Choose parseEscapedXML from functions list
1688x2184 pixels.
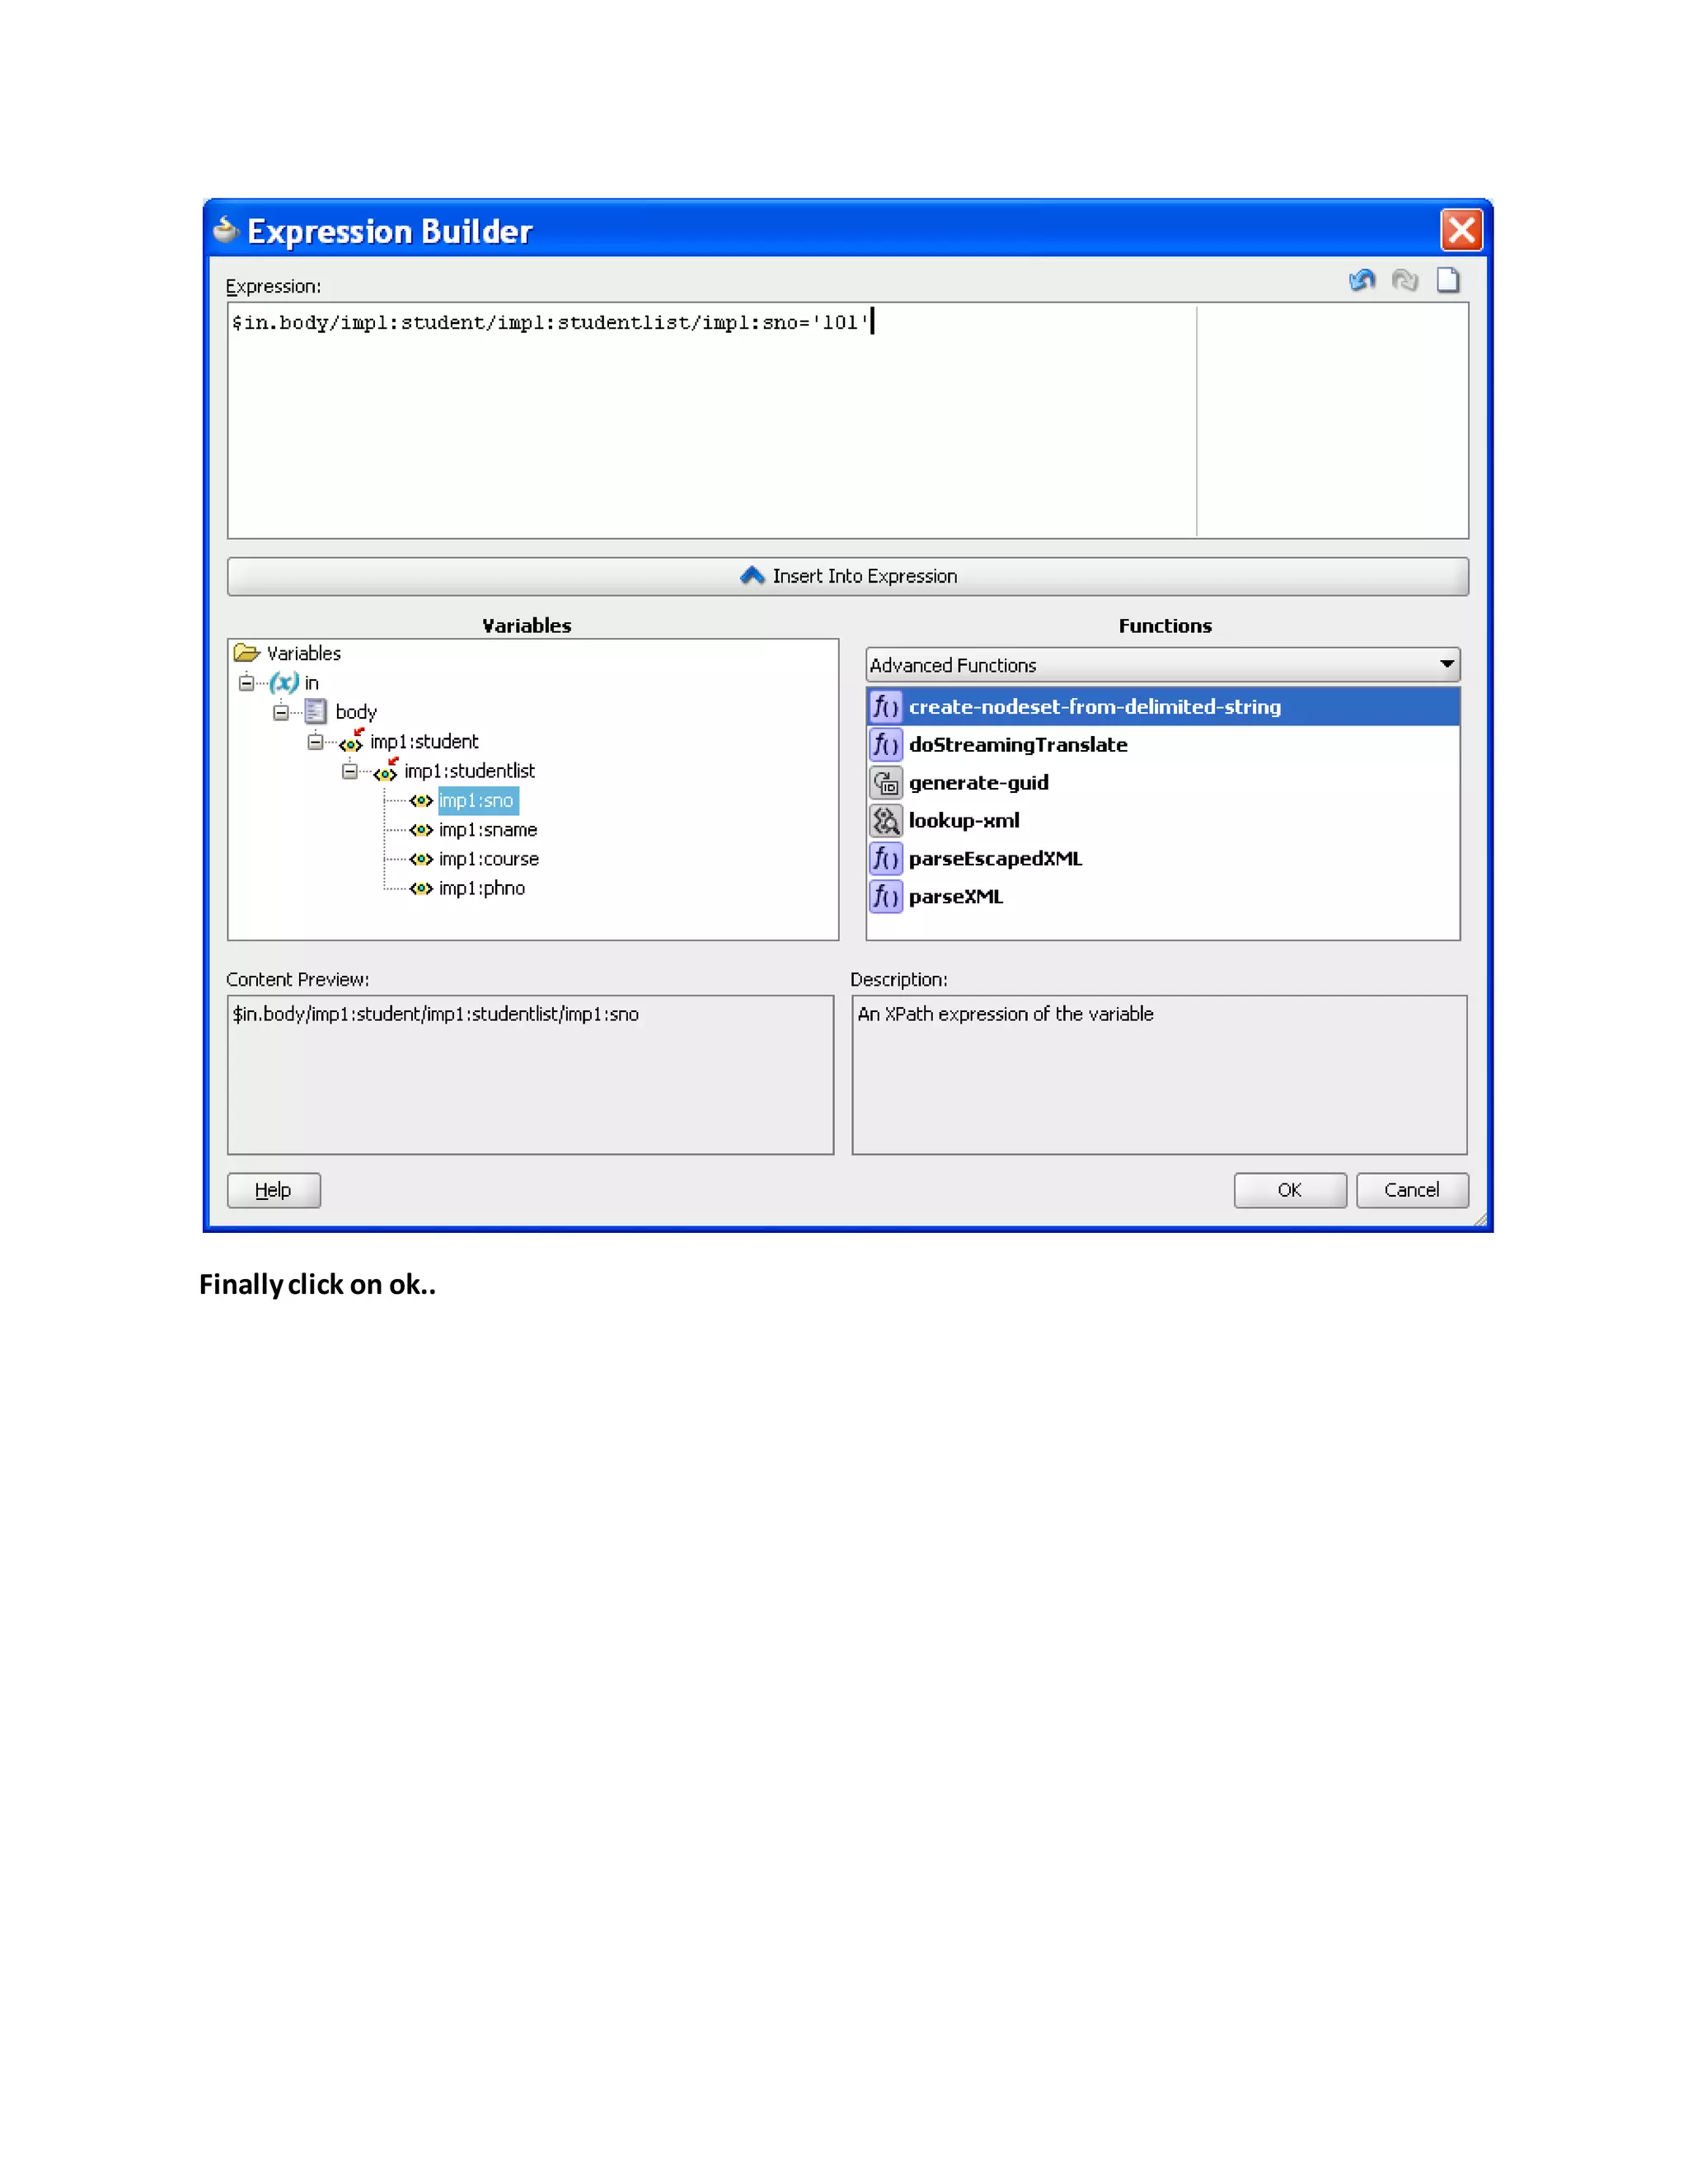(995, 859)
